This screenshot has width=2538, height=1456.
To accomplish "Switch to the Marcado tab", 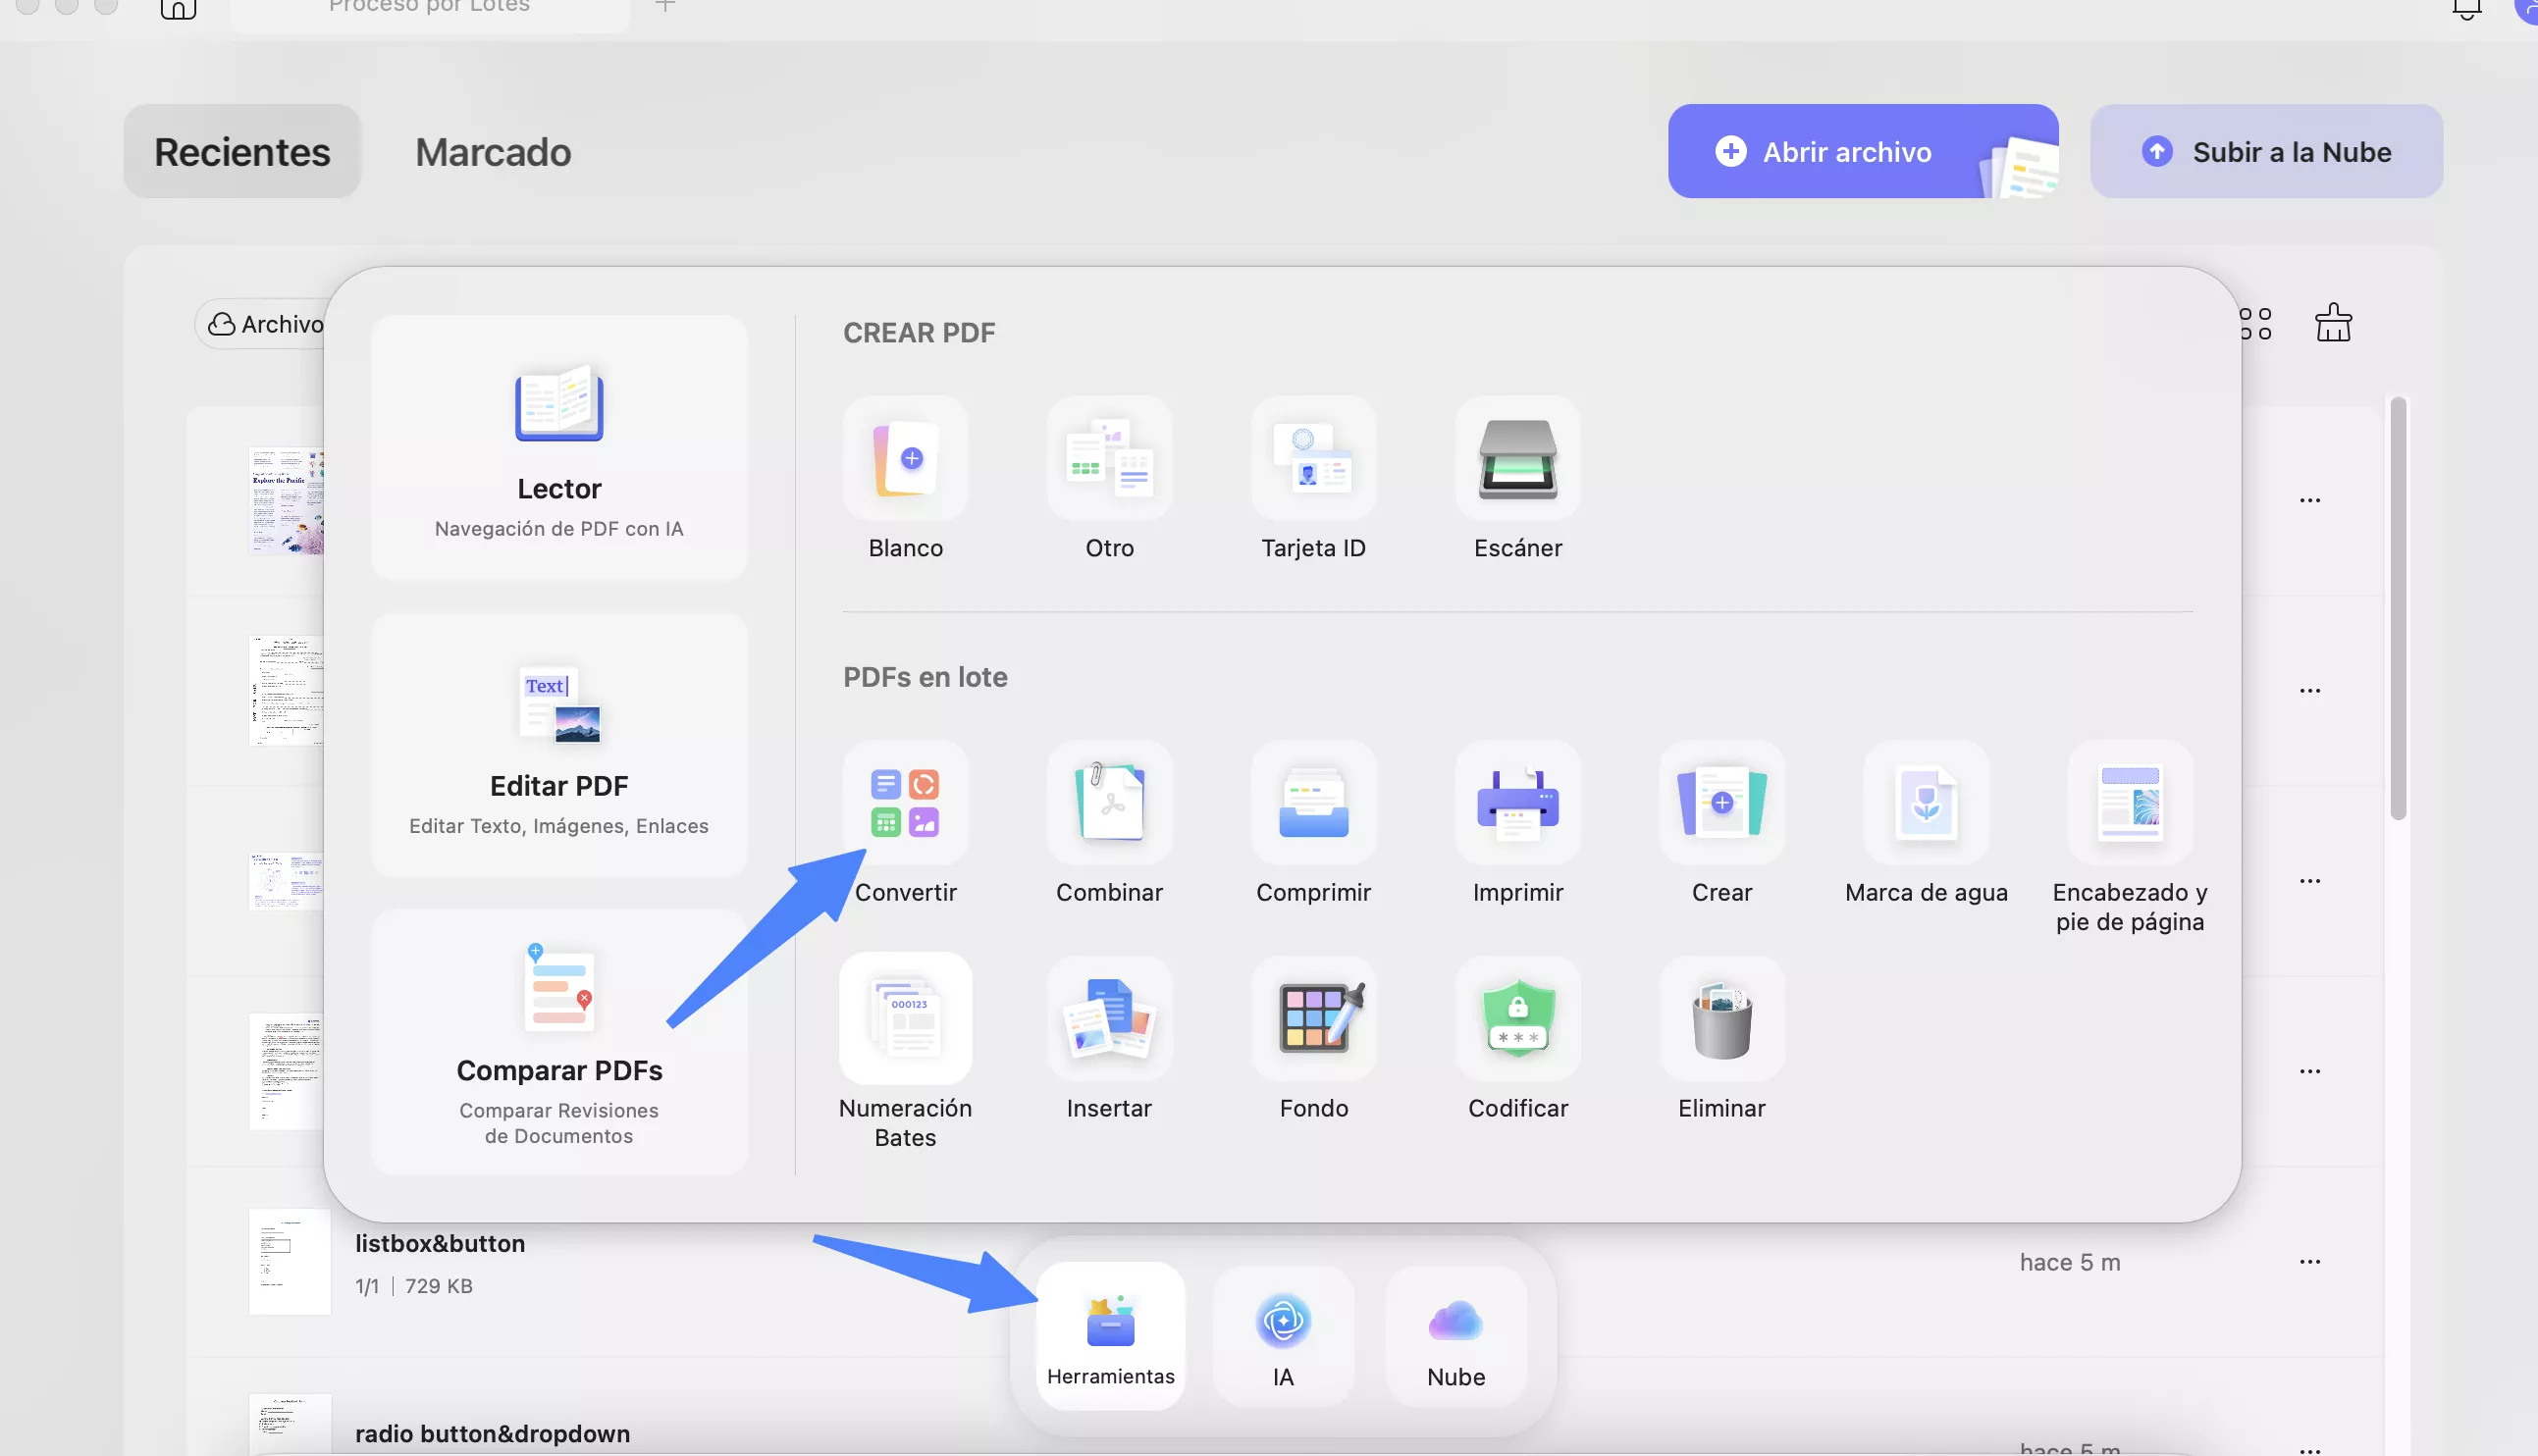I will click(493, 152).
